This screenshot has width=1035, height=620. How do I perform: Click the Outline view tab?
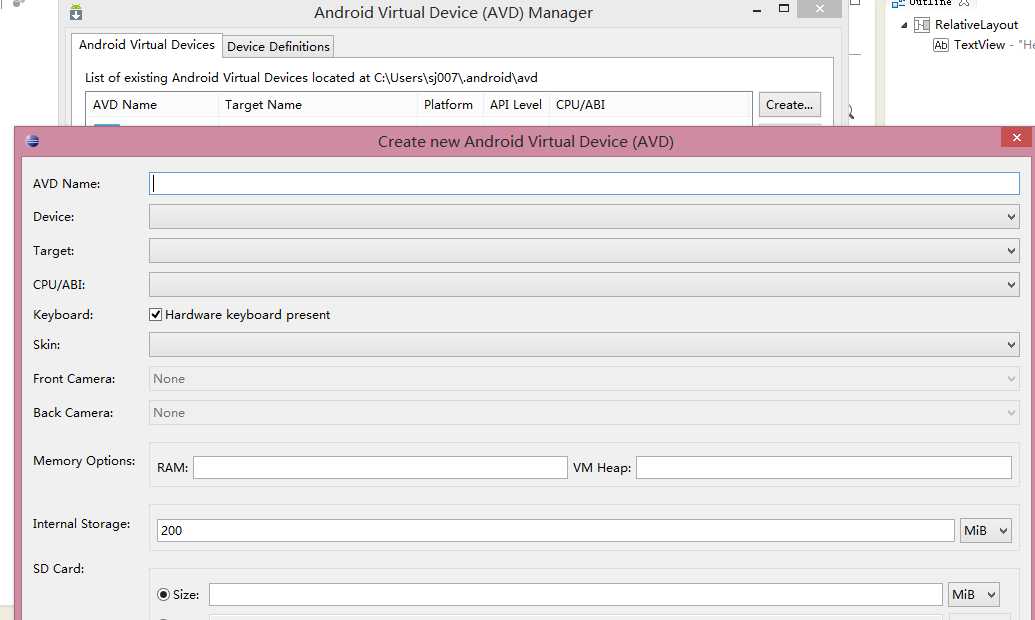pos(930,3)
